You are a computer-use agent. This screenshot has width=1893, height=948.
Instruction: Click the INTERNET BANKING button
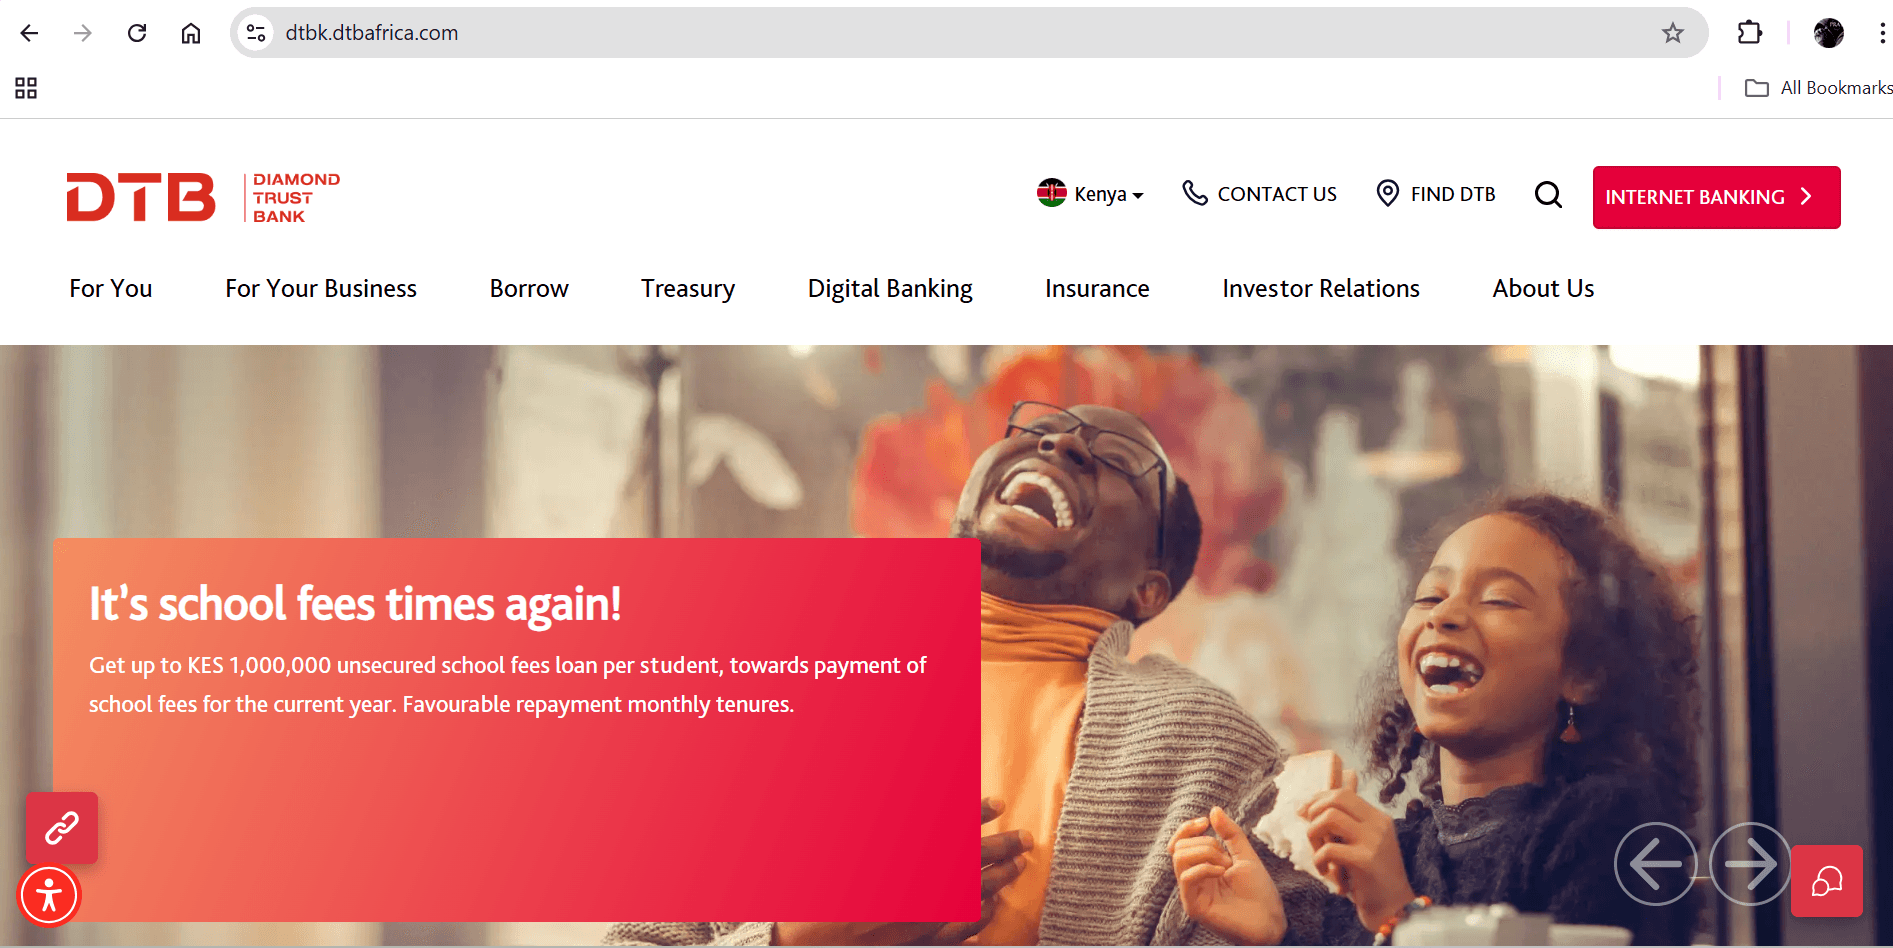click(1716, 197)
